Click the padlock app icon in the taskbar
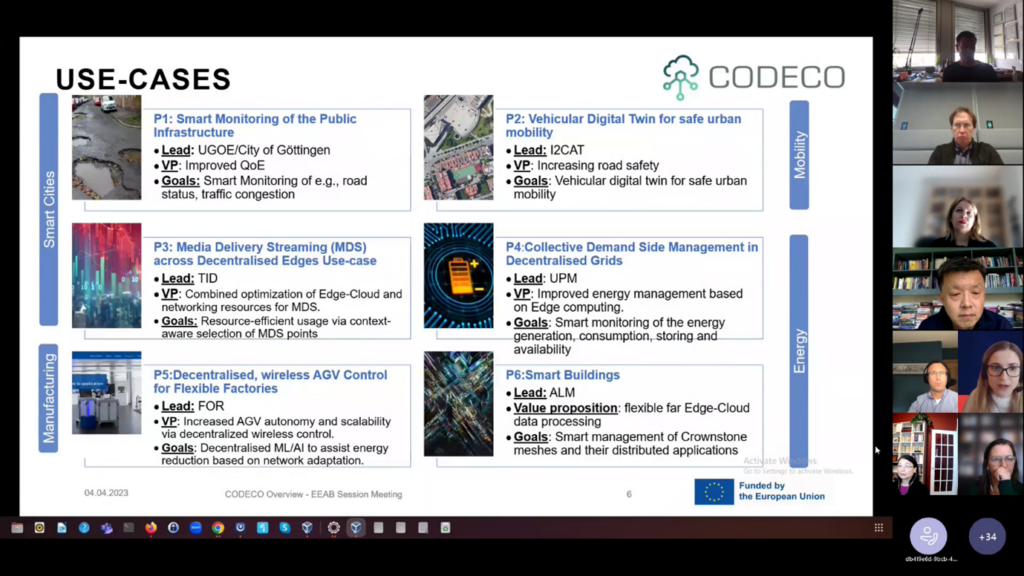 pos(173,528)
